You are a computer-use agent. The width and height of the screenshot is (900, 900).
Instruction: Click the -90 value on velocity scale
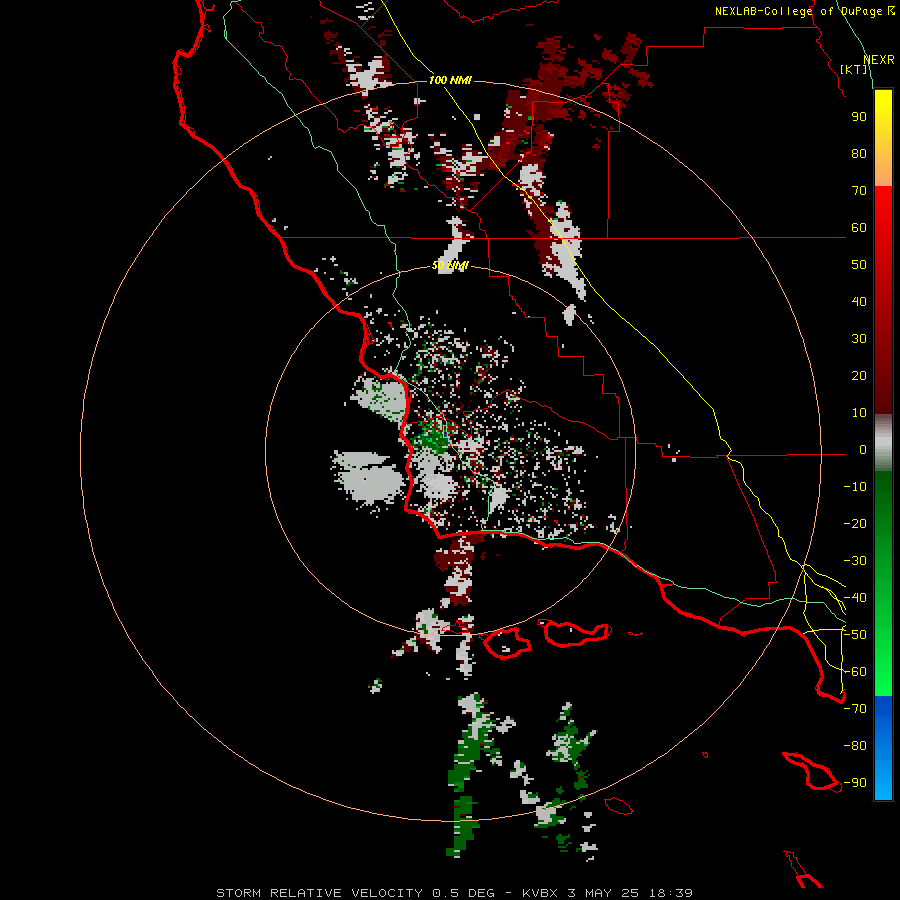click(855, 783)
